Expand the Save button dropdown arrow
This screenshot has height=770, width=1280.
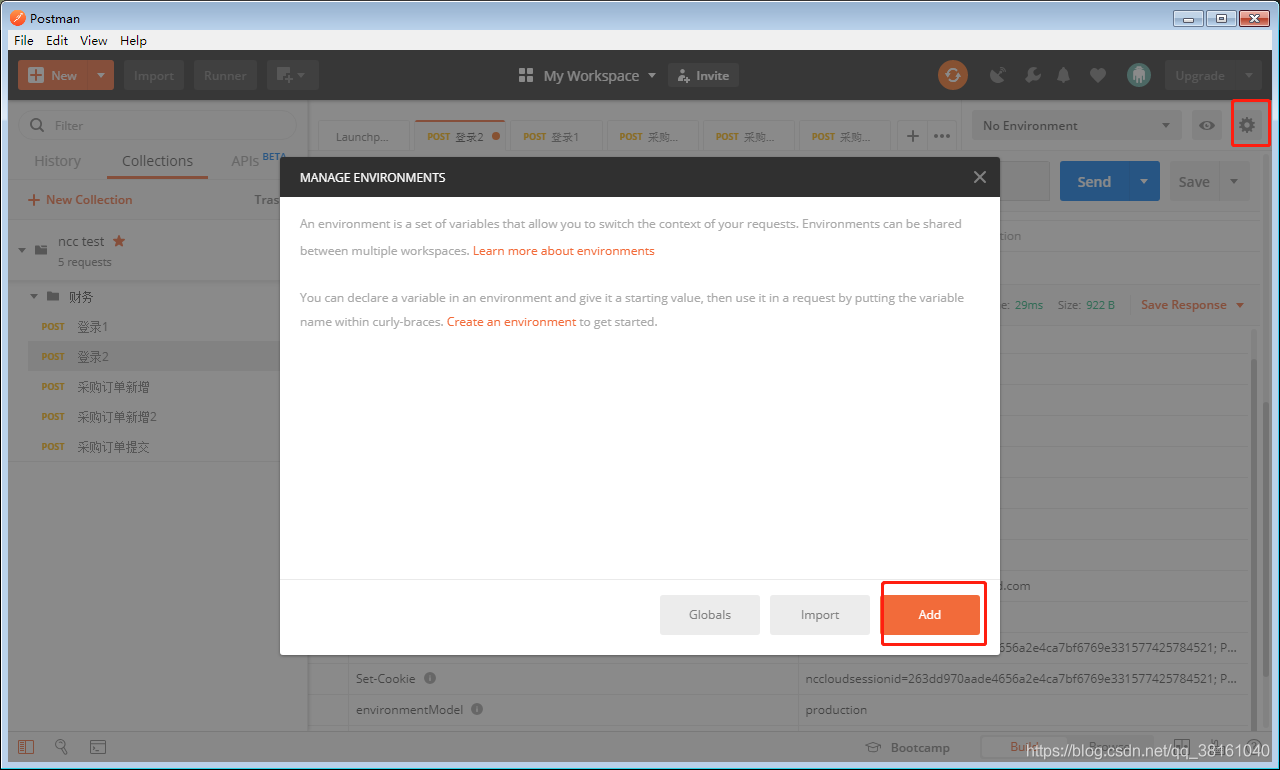pos(1235,181)
